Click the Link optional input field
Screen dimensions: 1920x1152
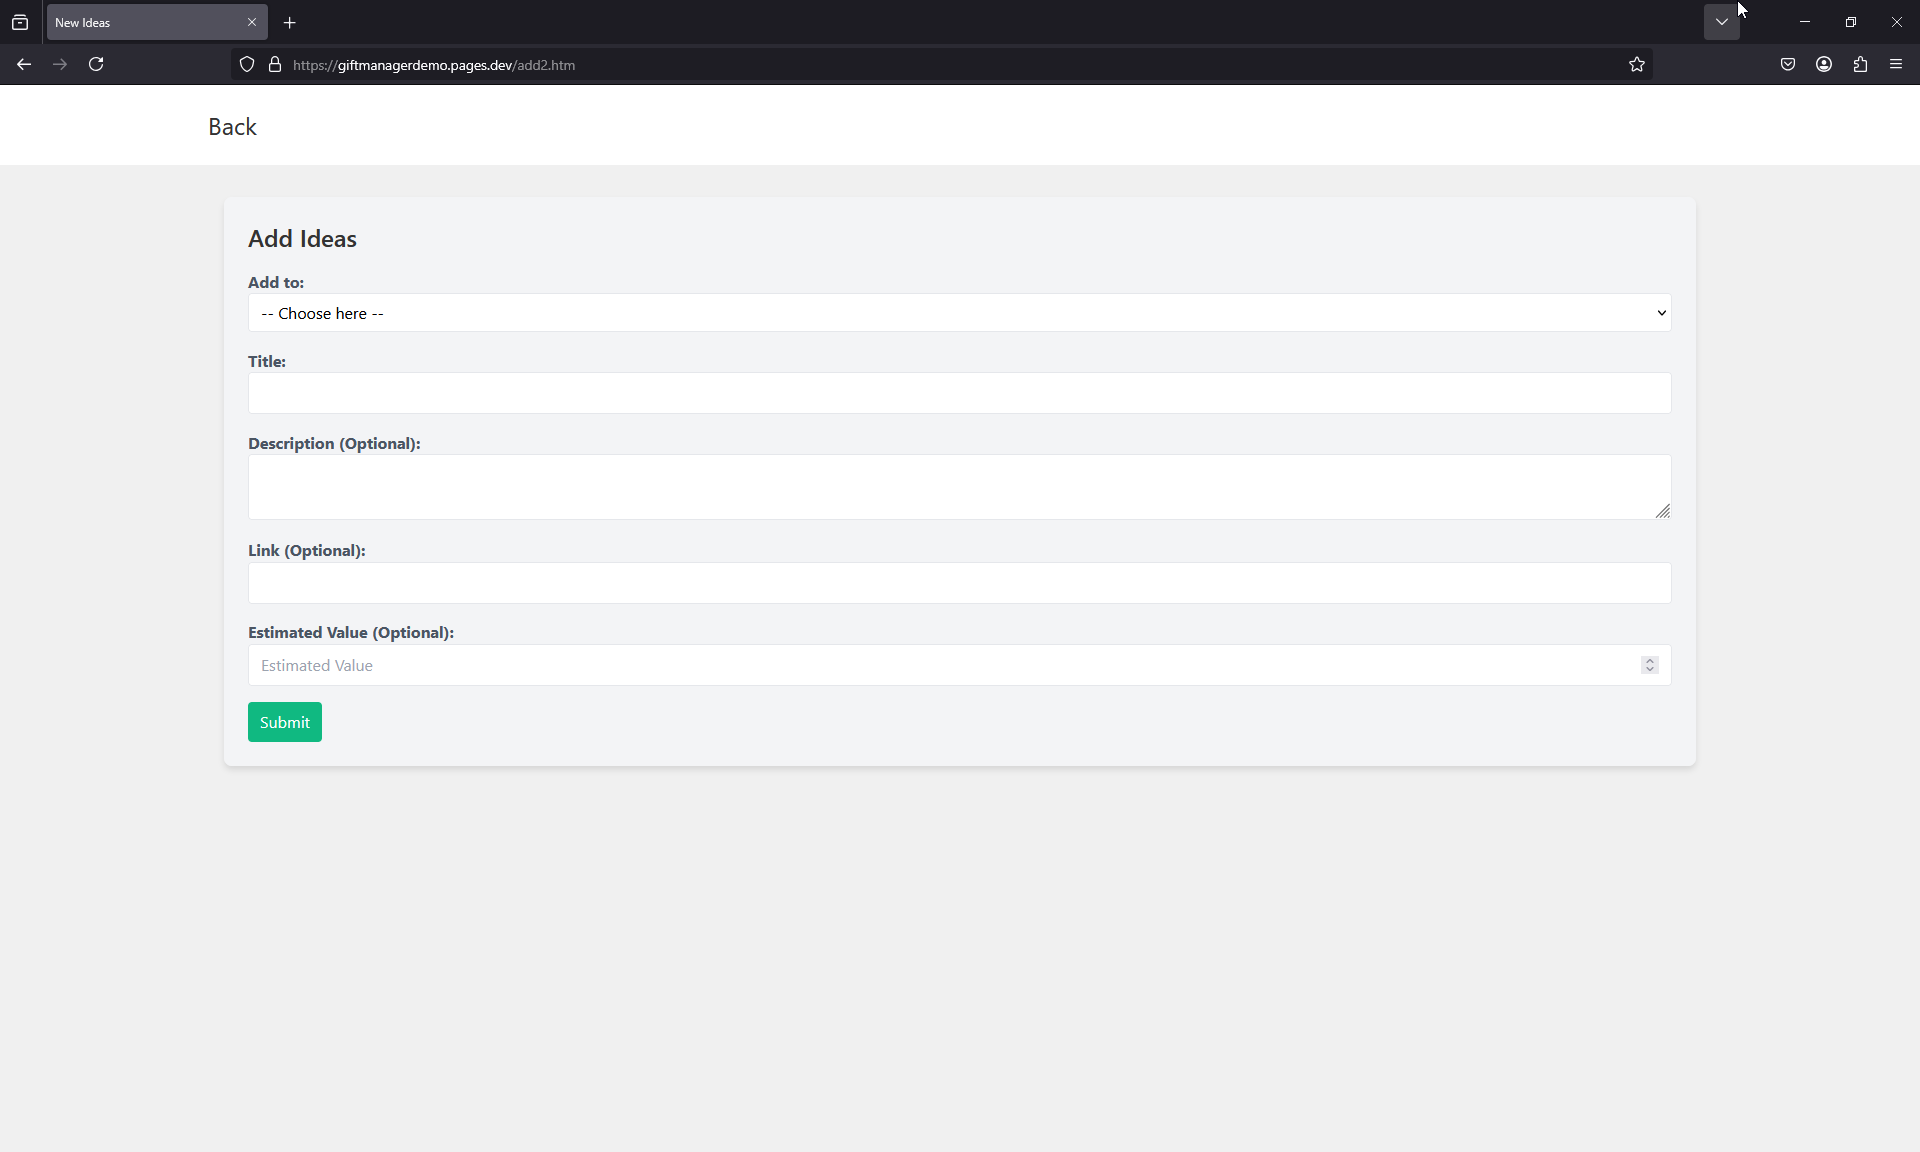click(x=959, y=581)
